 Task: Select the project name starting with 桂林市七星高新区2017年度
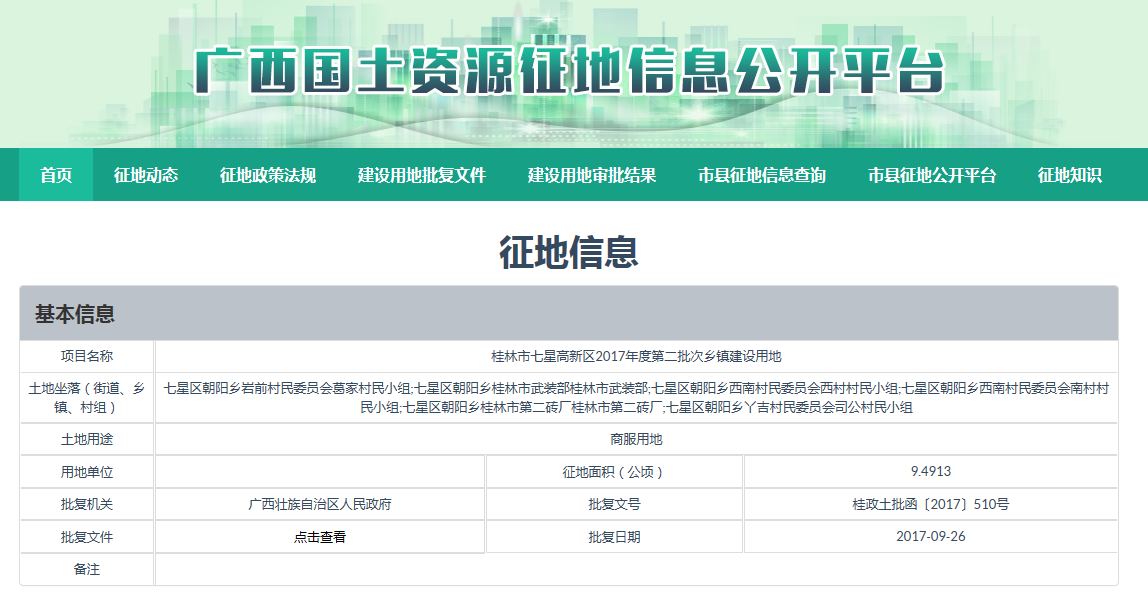(636, 356)
